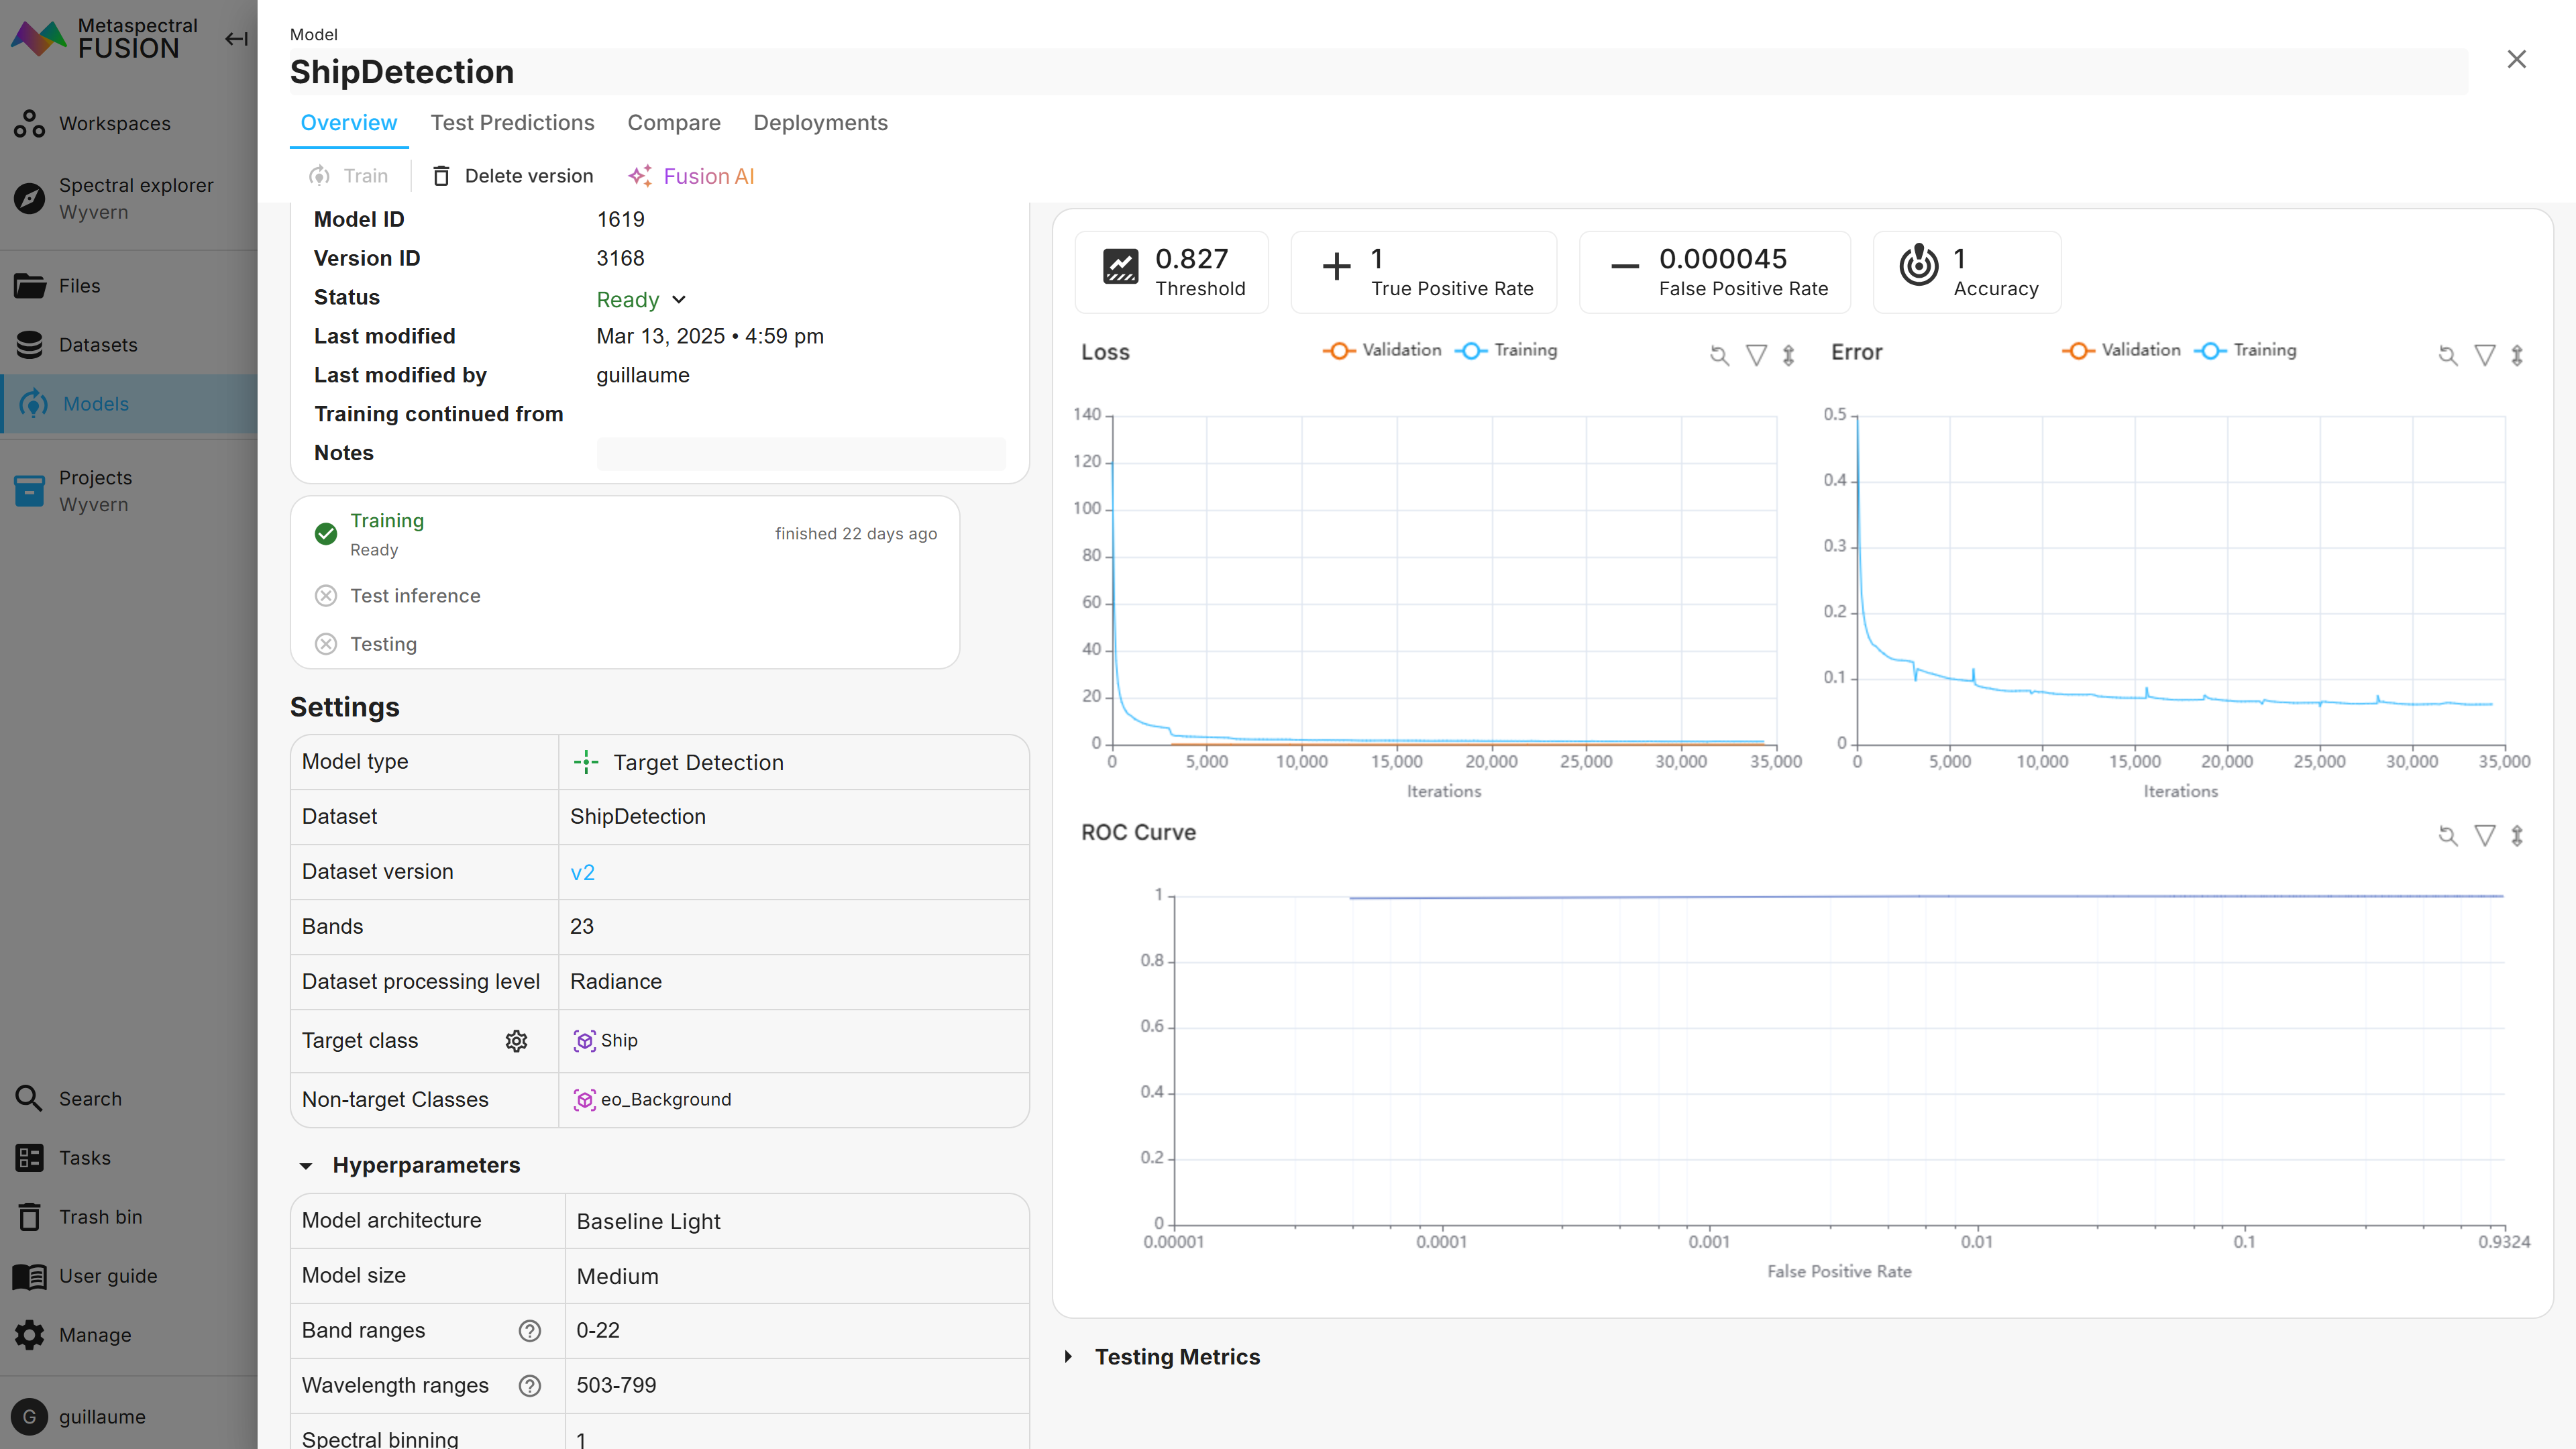Open the Deployments tab
Image resolution: width=2576 pixels, height=1449 pixels.
(x=820, y=123)
